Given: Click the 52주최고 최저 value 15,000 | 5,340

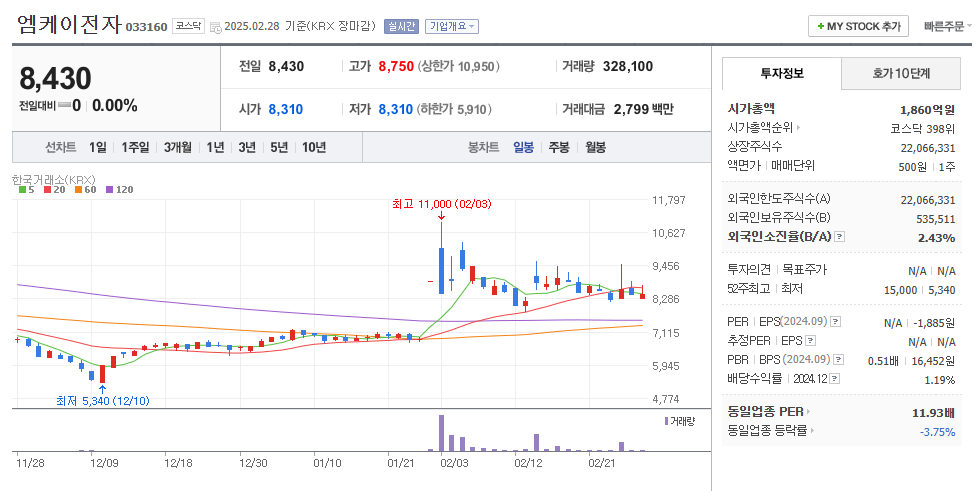Looking at the screenshot, I should tap(920, 290).
